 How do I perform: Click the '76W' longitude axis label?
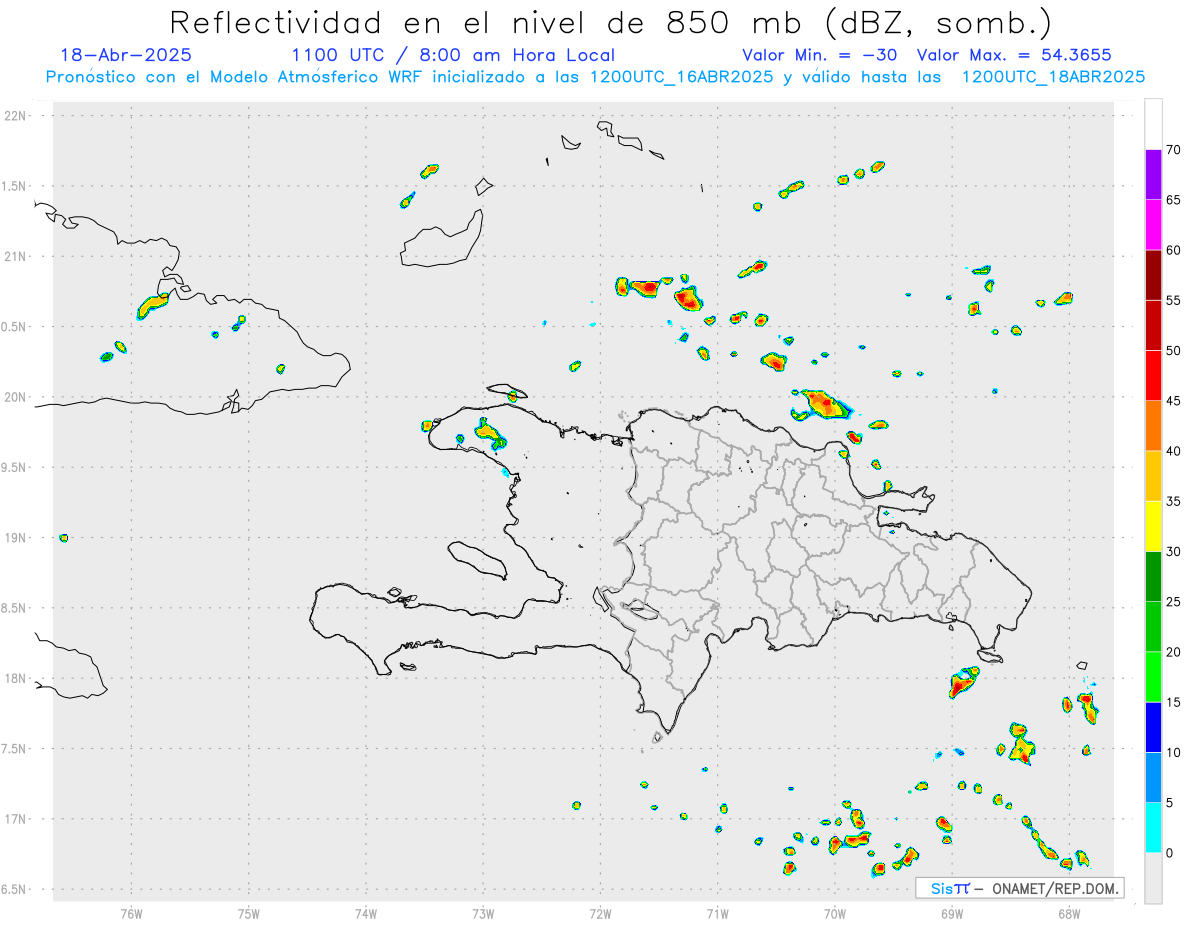pos(131,913)
